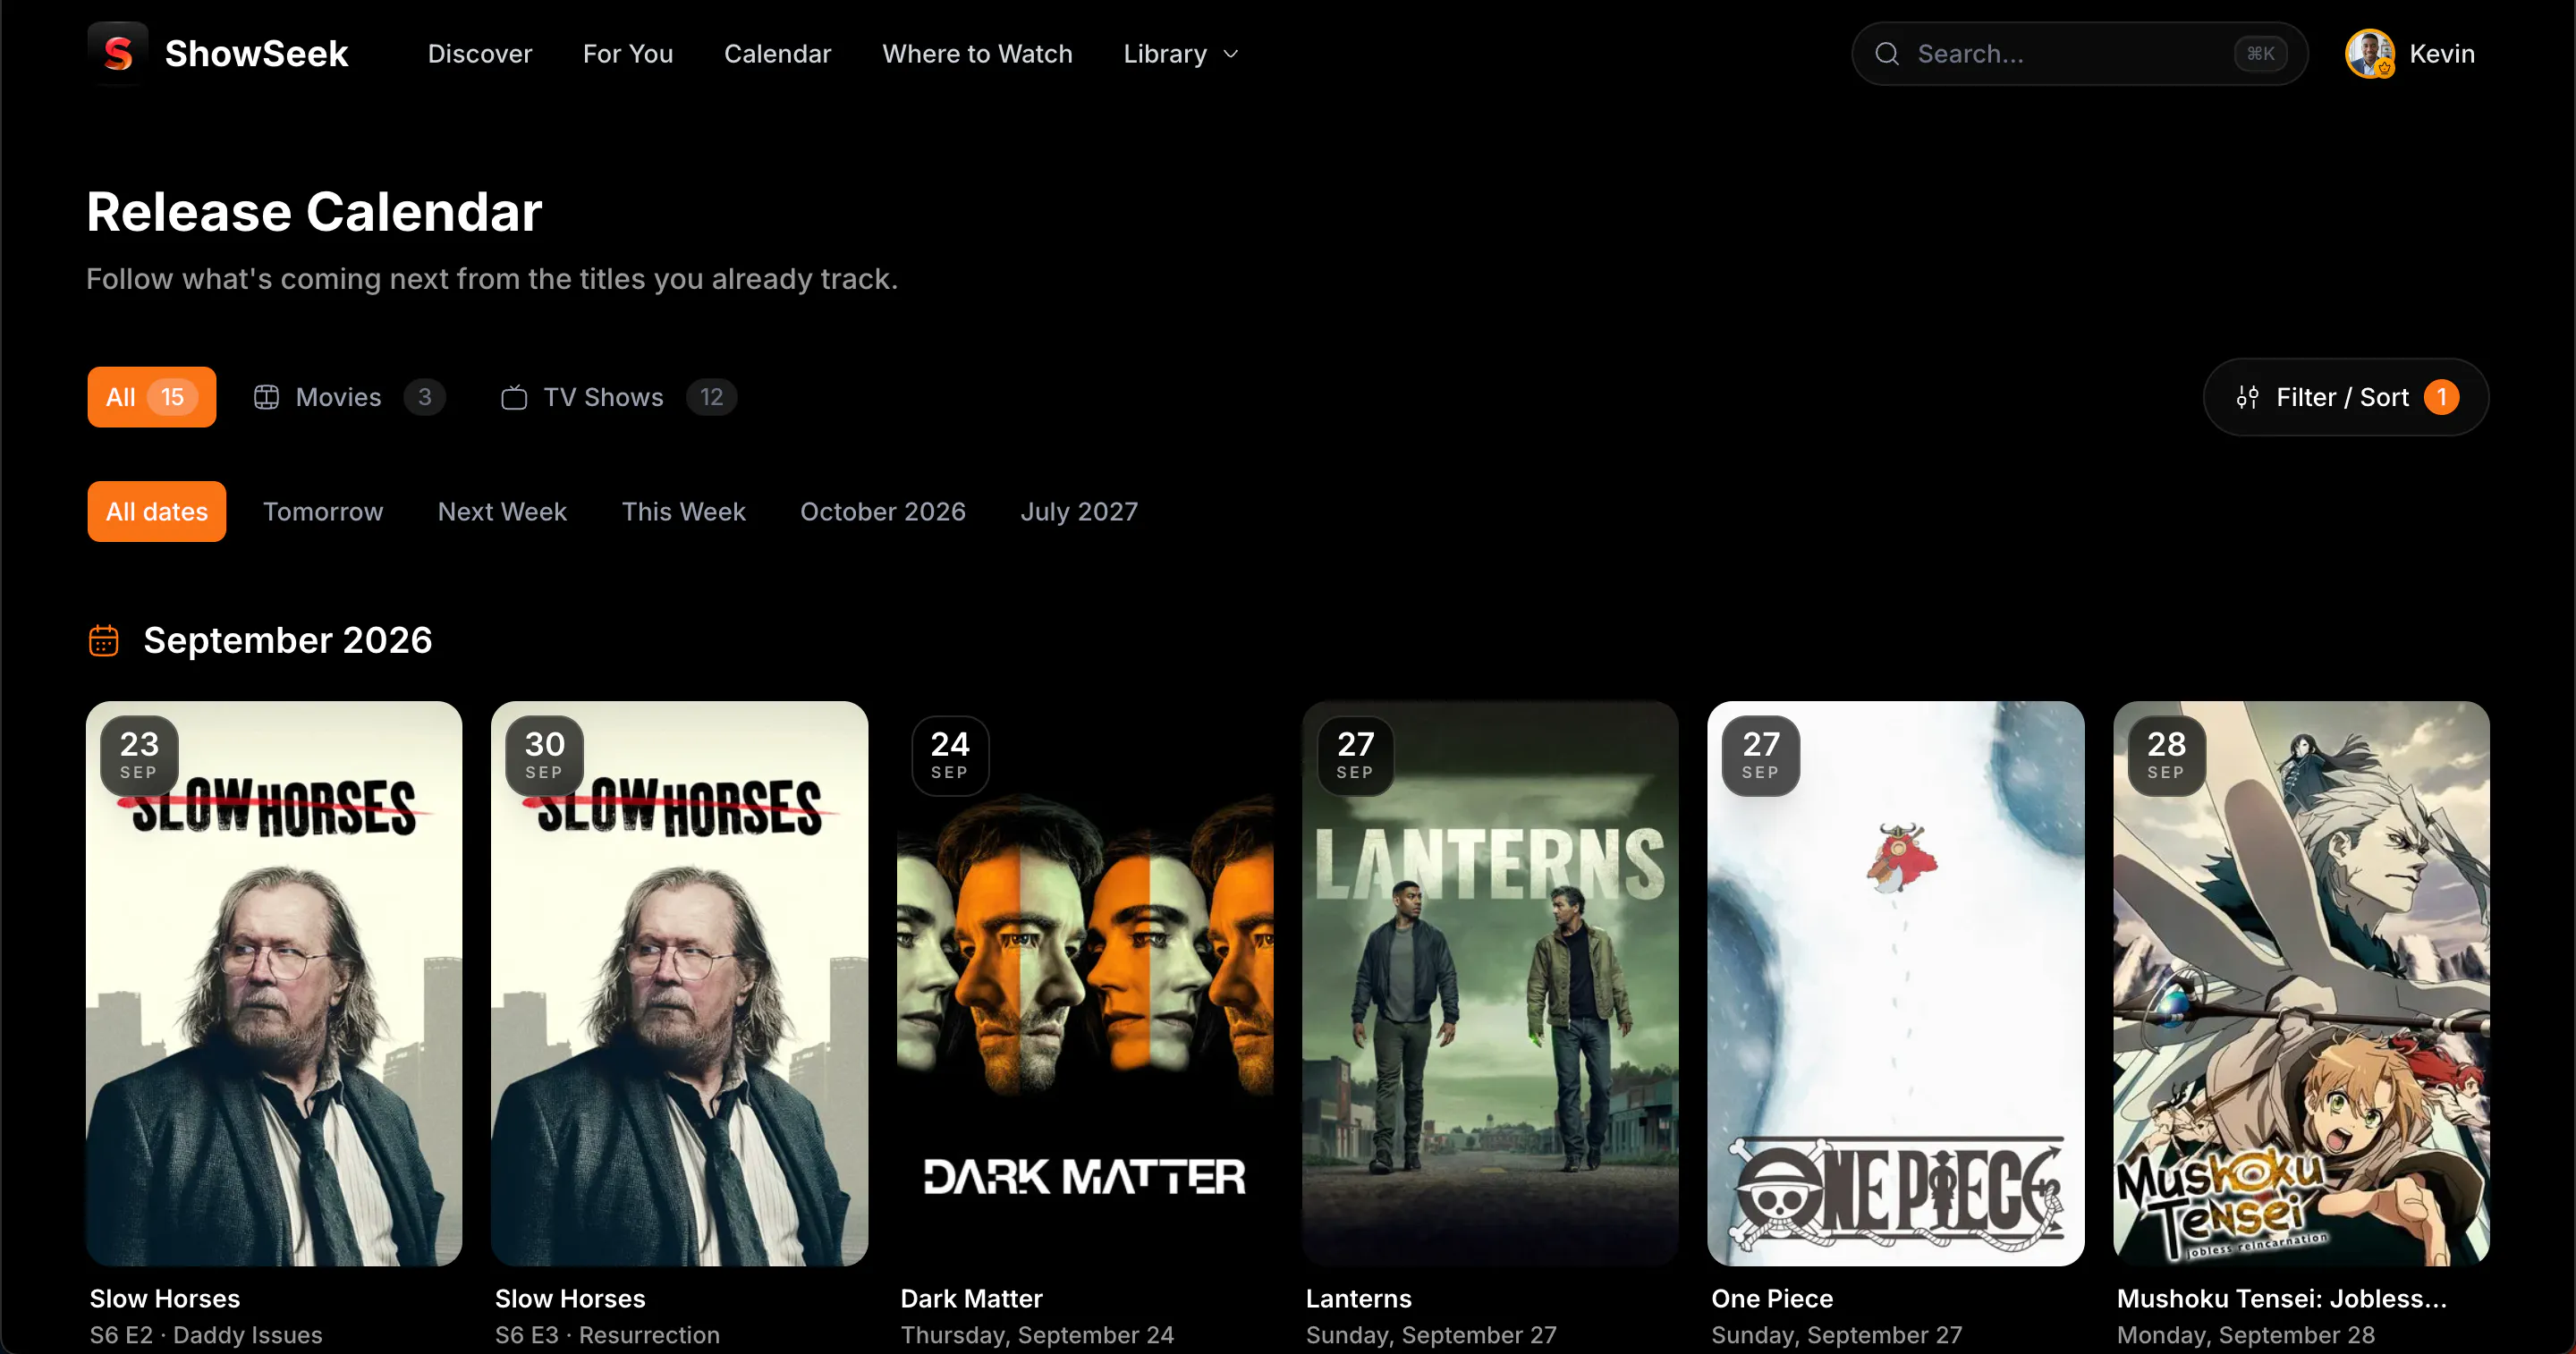The image size is (2576, 1354).
Task: Click the Release Calendar page heading
Action: click(x=314, y=212)
